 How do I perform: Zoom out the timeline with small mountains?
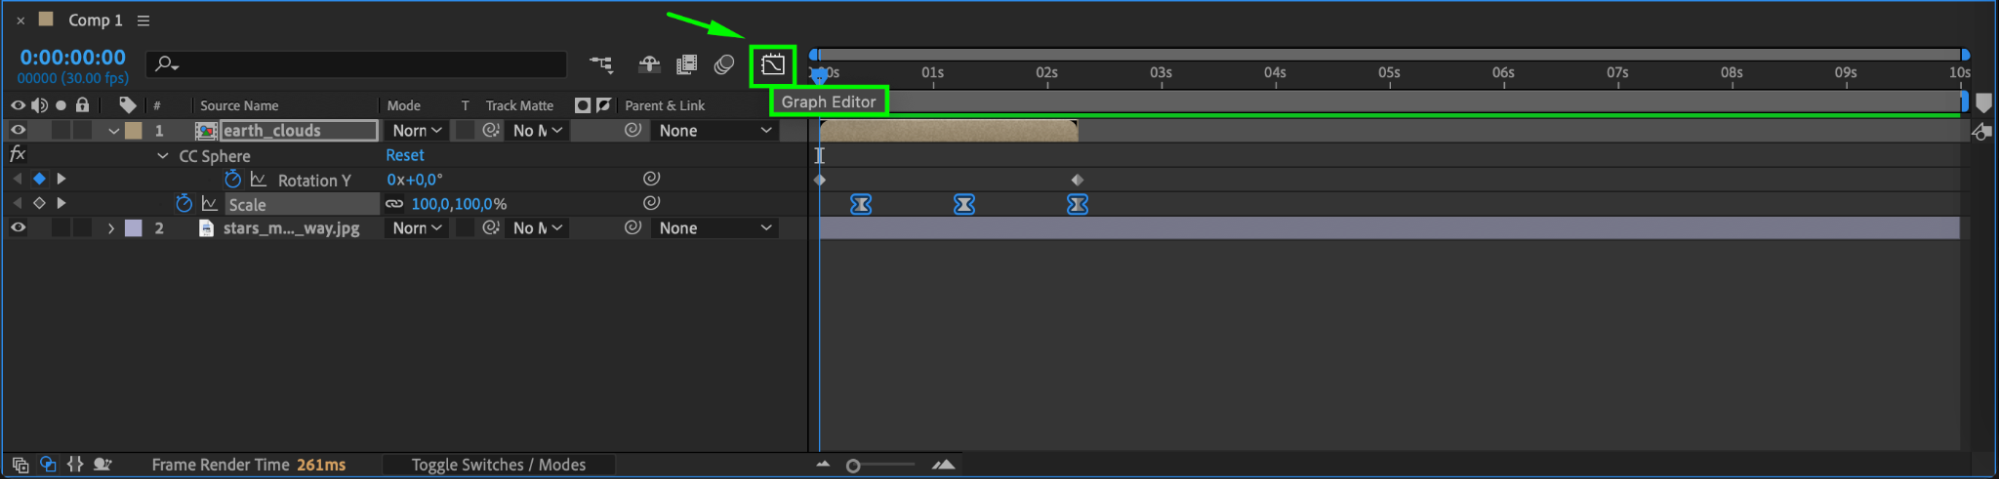(x=823, y=465)
